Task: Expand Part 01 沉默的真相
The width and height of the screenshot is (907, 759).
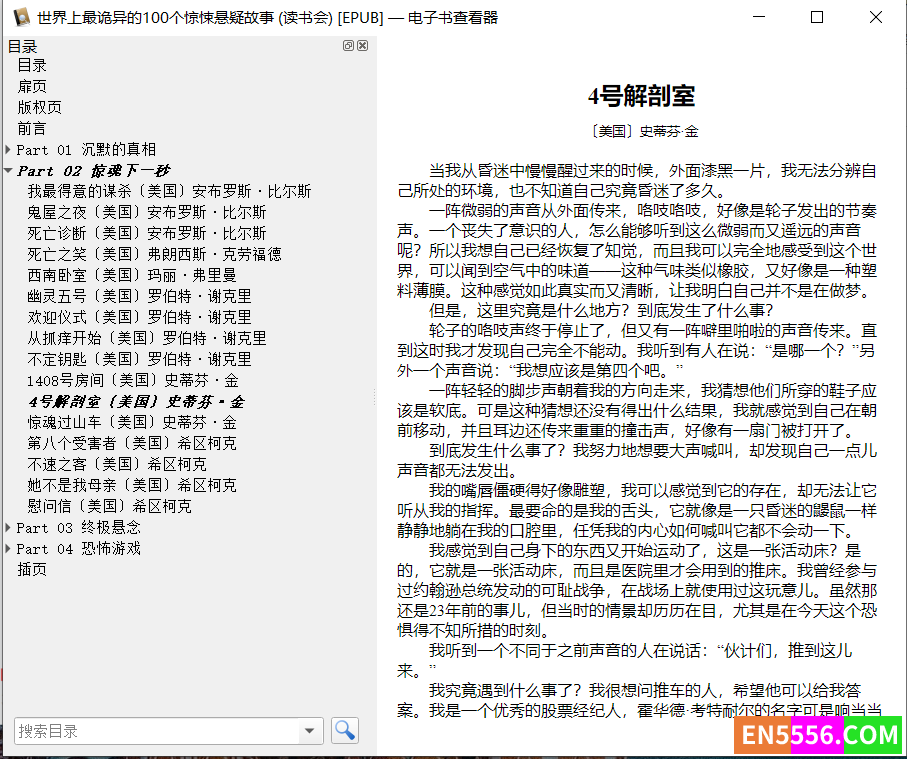Action: pos(8,150)
